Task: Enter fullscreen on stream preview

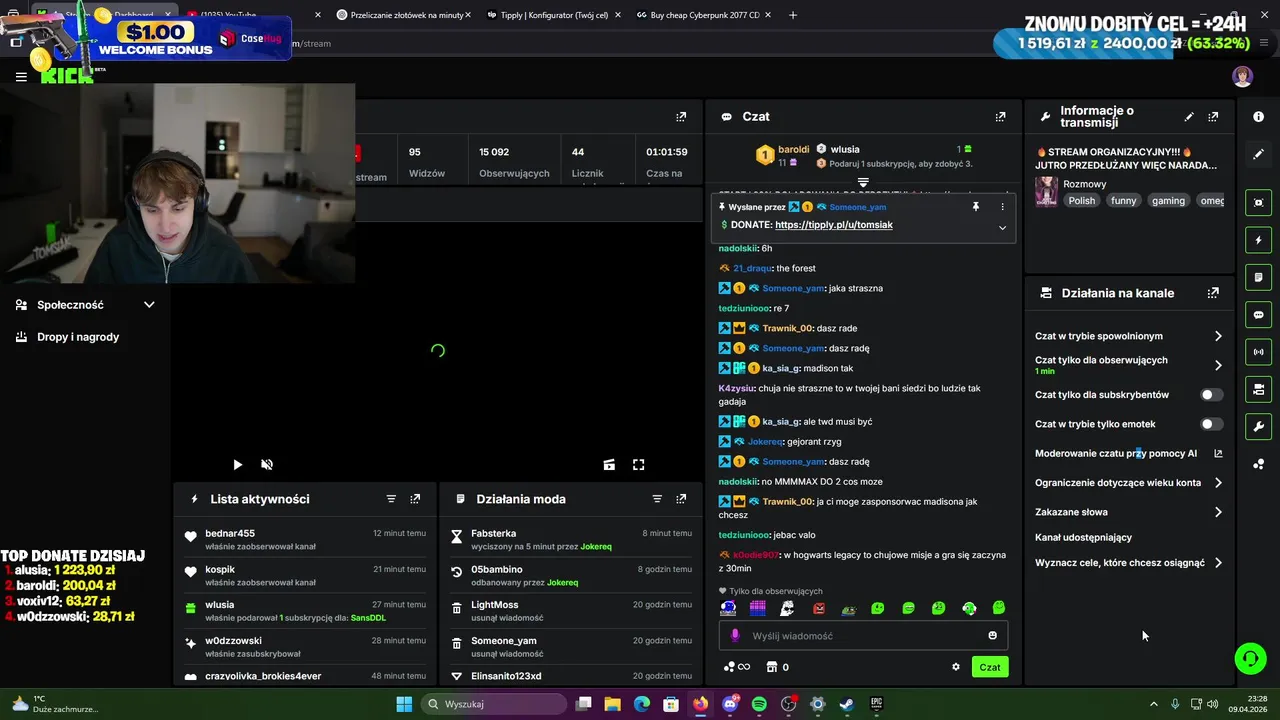Action: click(639, 464)
